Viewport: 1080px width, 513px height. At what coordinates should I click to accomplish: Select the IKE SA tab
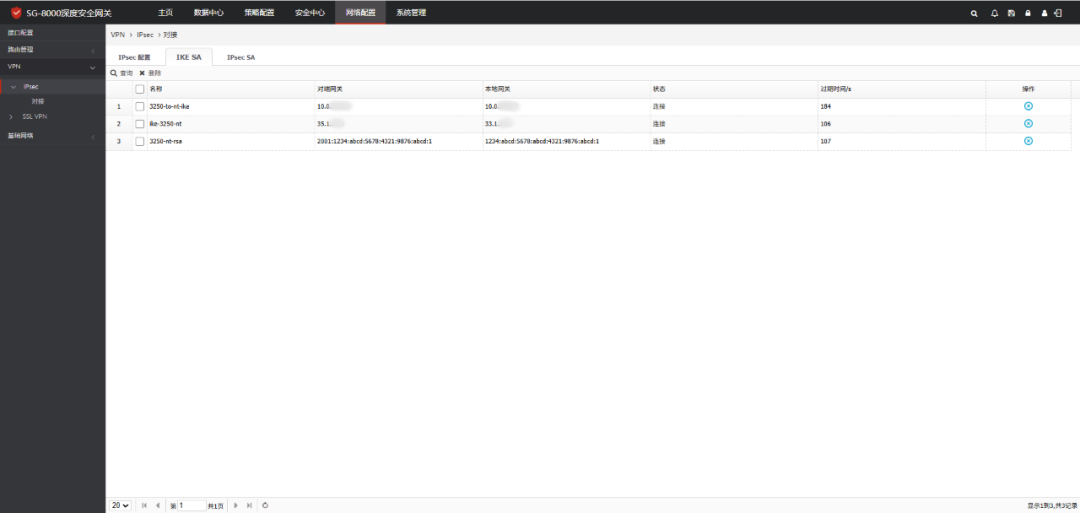189,58
